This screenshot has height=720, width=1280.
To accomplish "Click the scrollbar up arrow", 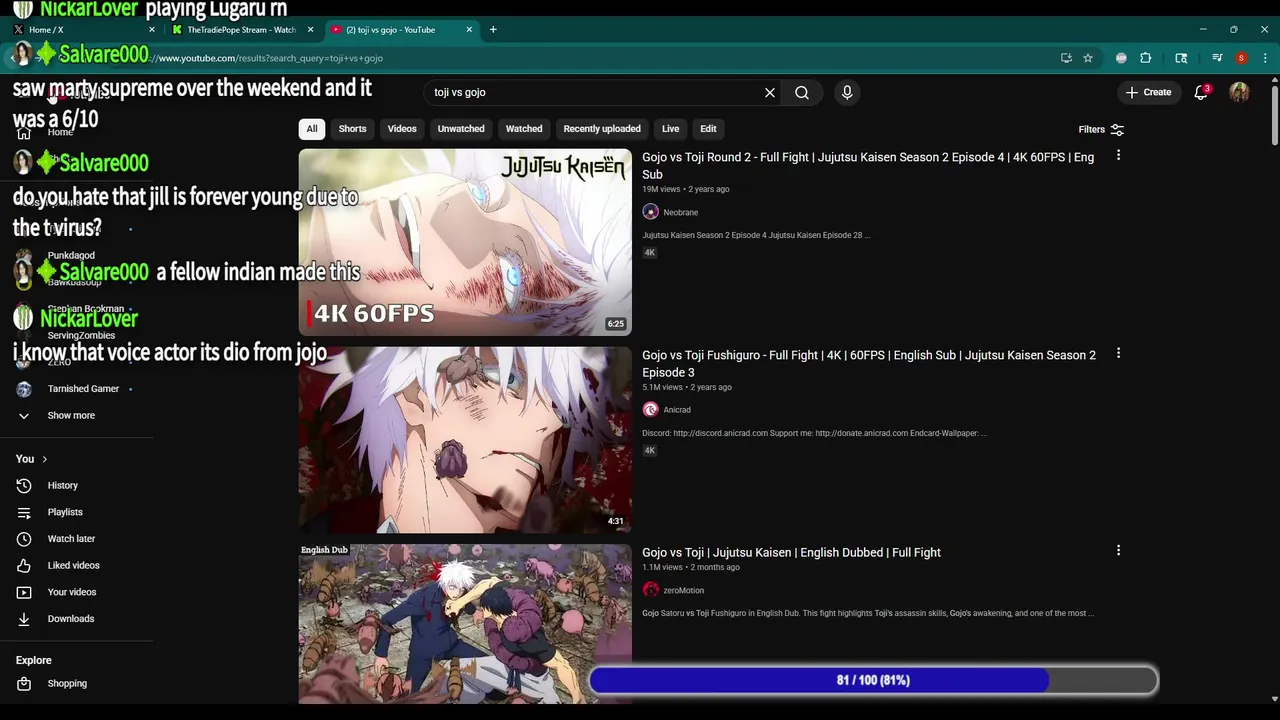I will (x=1274, y=80).
